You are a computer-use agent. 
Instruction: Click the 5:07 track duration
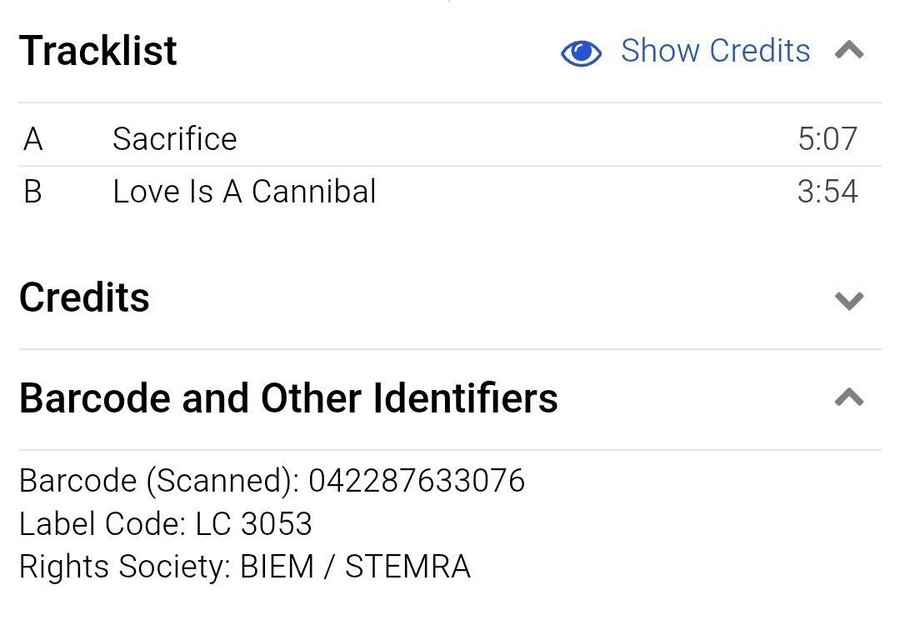827,139
